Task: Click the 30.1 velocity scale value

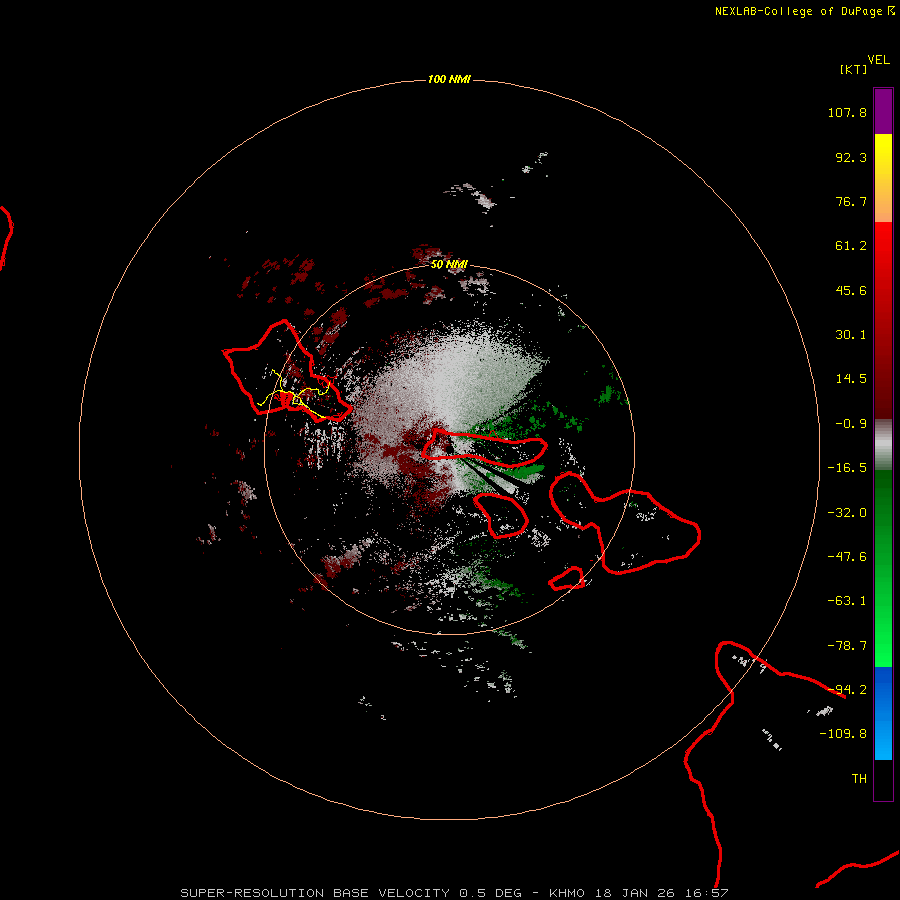Action: click(851, 335)
